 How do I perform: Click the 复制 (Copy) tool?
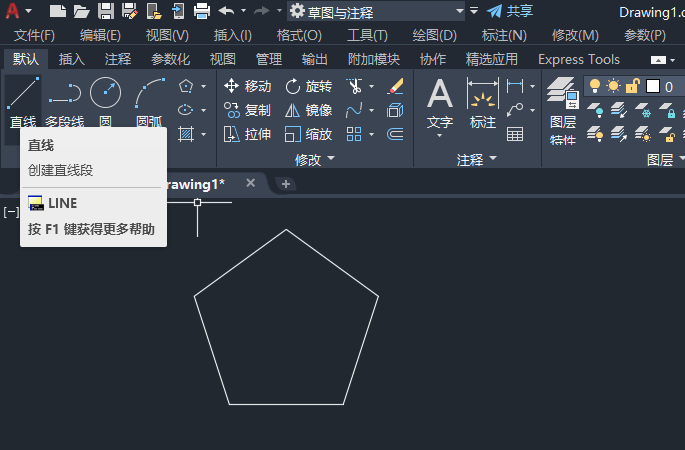247,110
